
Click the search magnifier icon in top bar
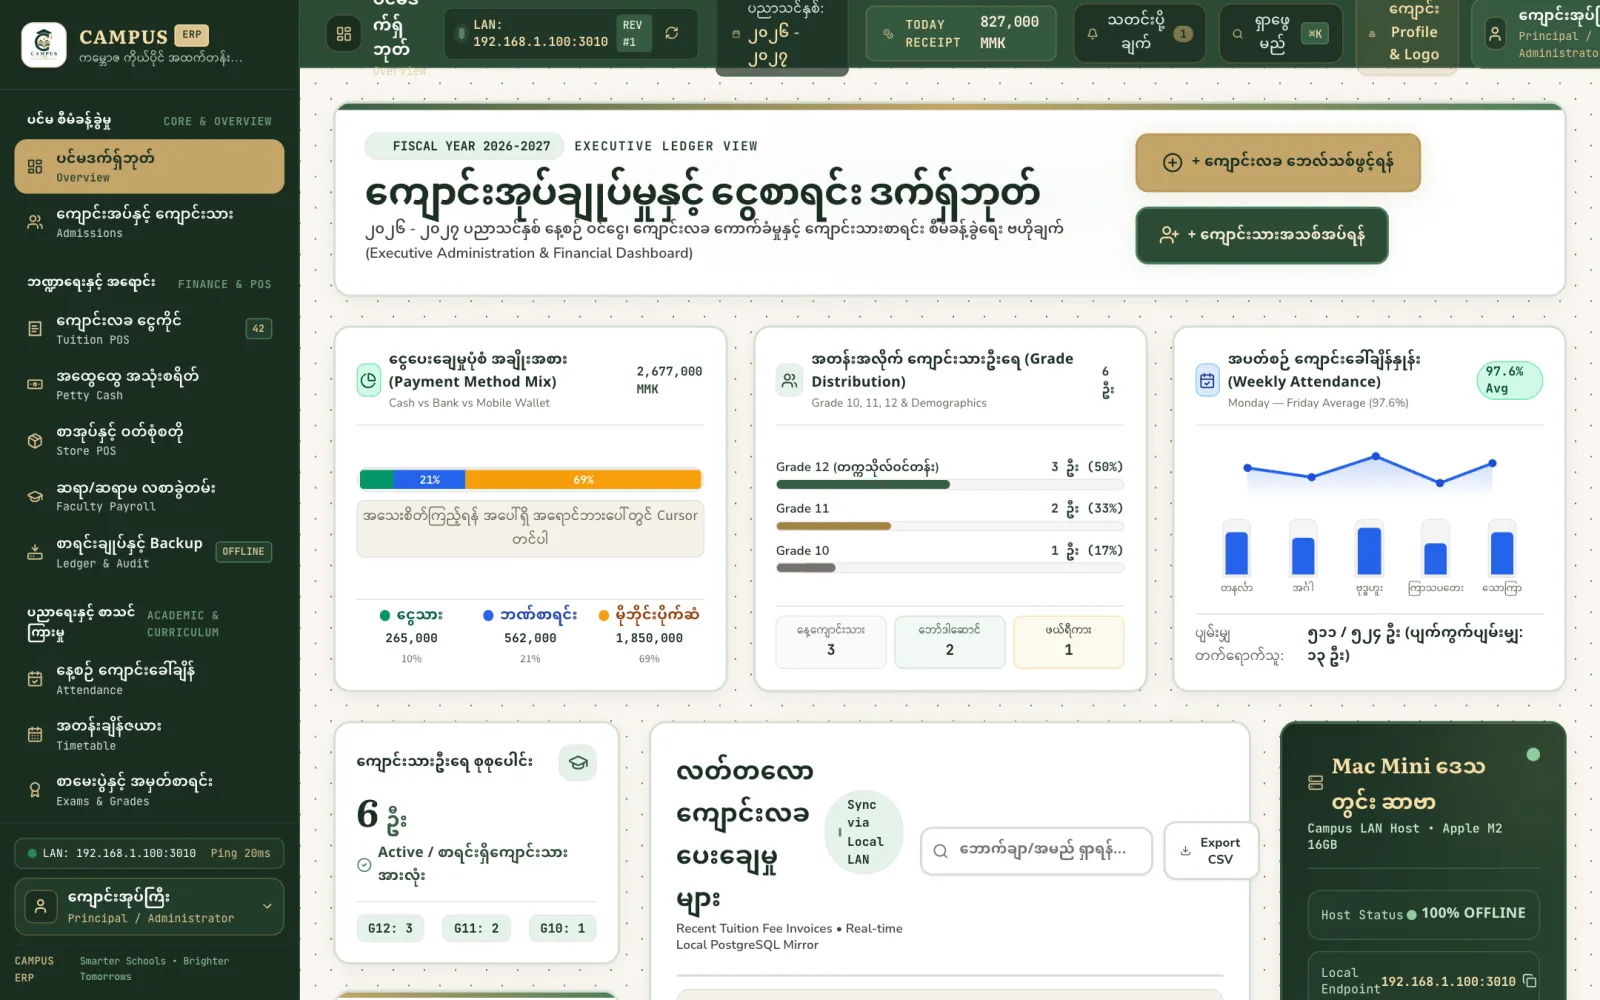point(1238,34)
